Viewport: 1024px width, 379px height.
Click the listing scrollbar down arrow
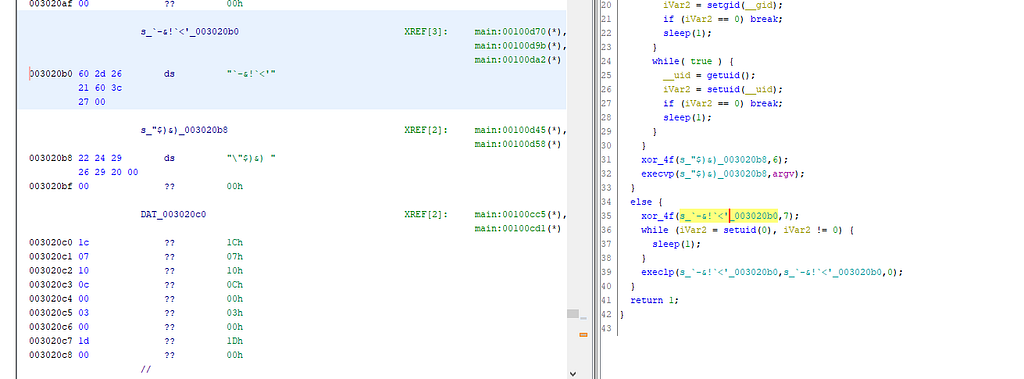573,373
